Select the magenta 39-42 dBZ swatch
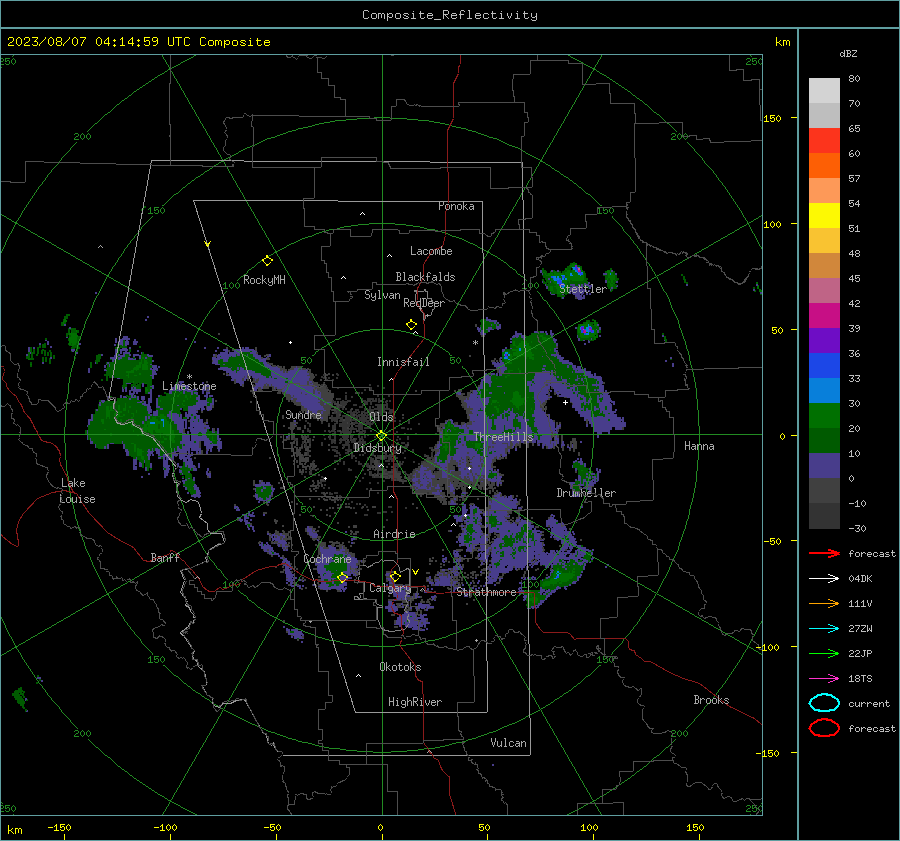Screen dimensions: 900x841 (824, 315)
